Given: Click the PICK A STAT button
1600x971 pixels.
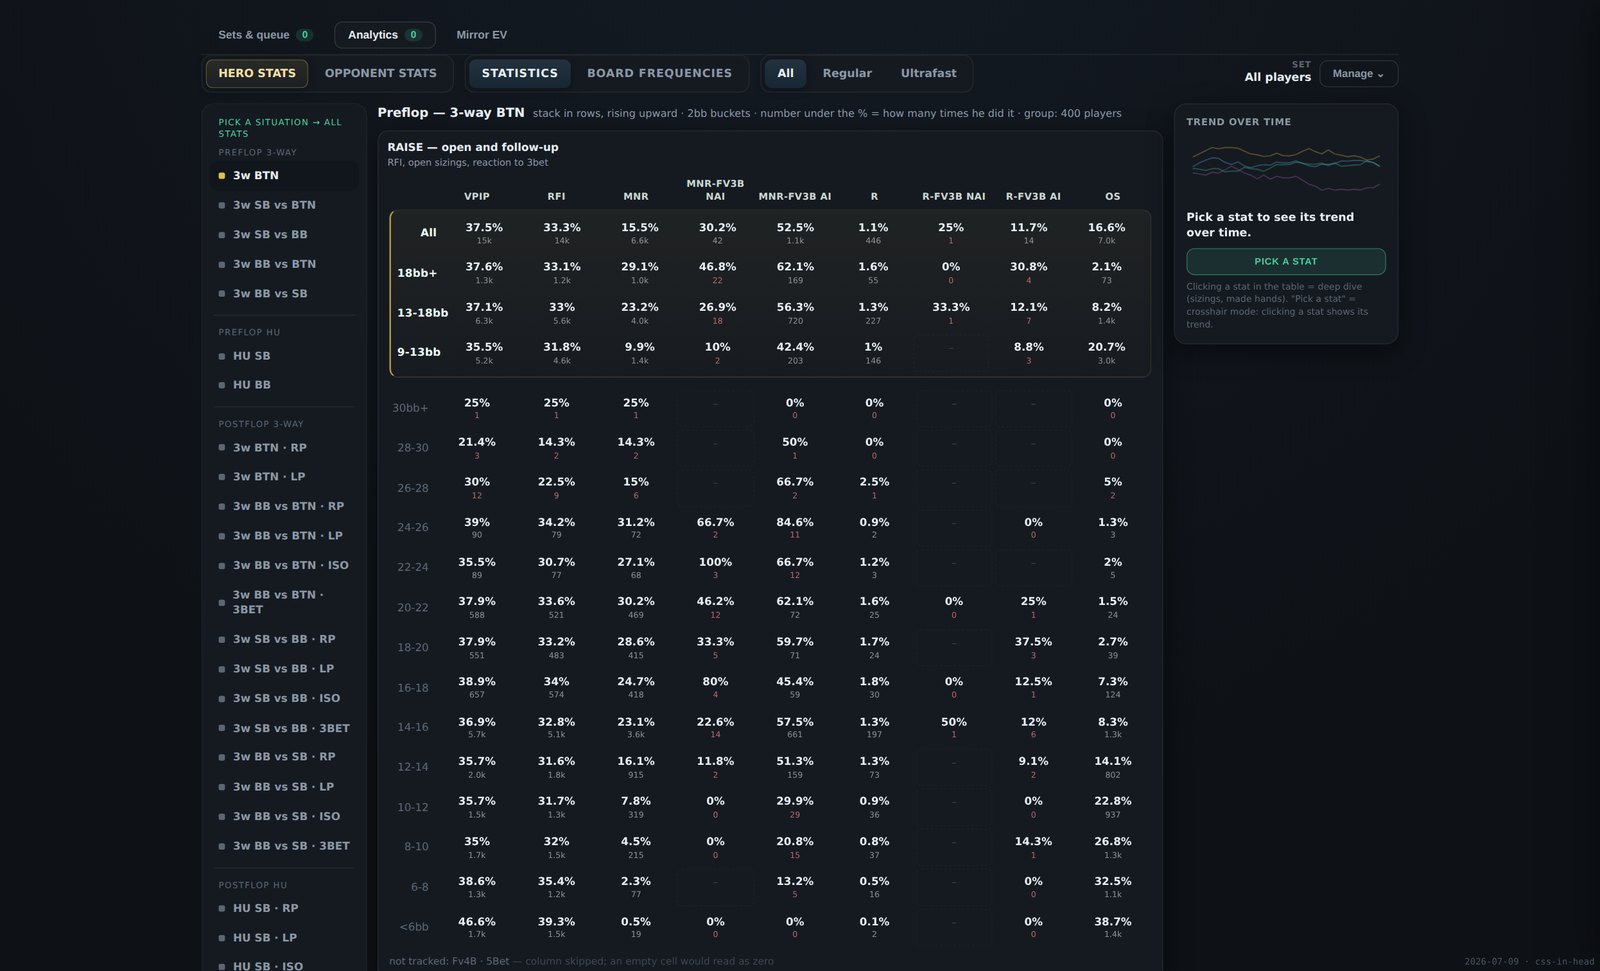Looking at the screenshot, I should (1286, 262).
